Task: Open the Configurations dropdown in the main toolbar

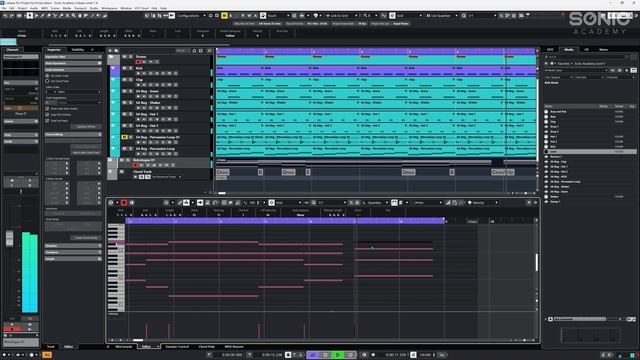Action: pyautogui.click(x=191, y=16)
